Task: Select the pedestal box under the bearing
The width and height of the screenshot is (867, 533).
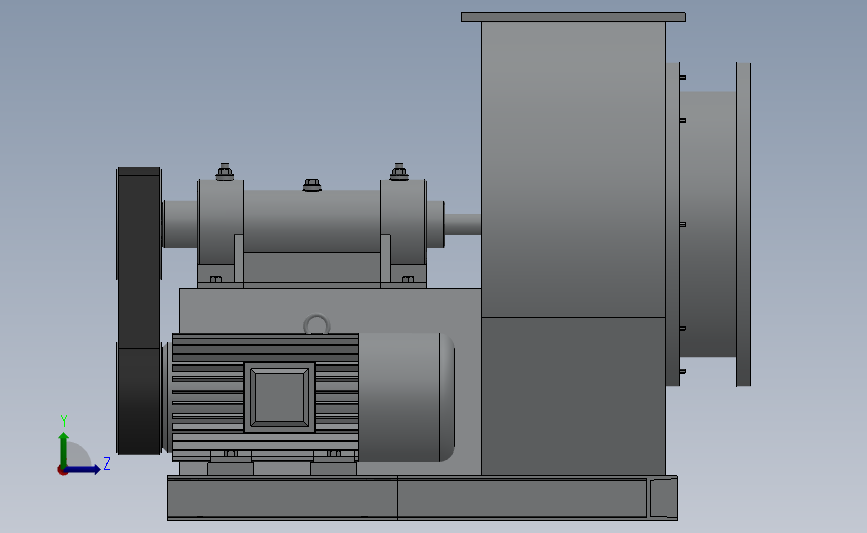Action: [330, 311]
